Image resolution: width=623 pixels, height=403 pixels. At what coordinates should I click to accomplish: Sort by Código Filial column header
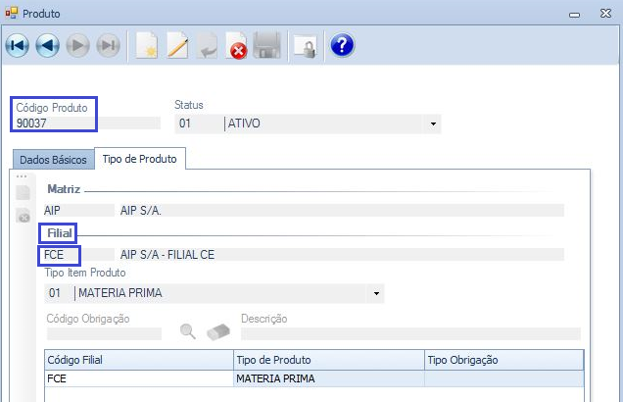coord(139,360)
